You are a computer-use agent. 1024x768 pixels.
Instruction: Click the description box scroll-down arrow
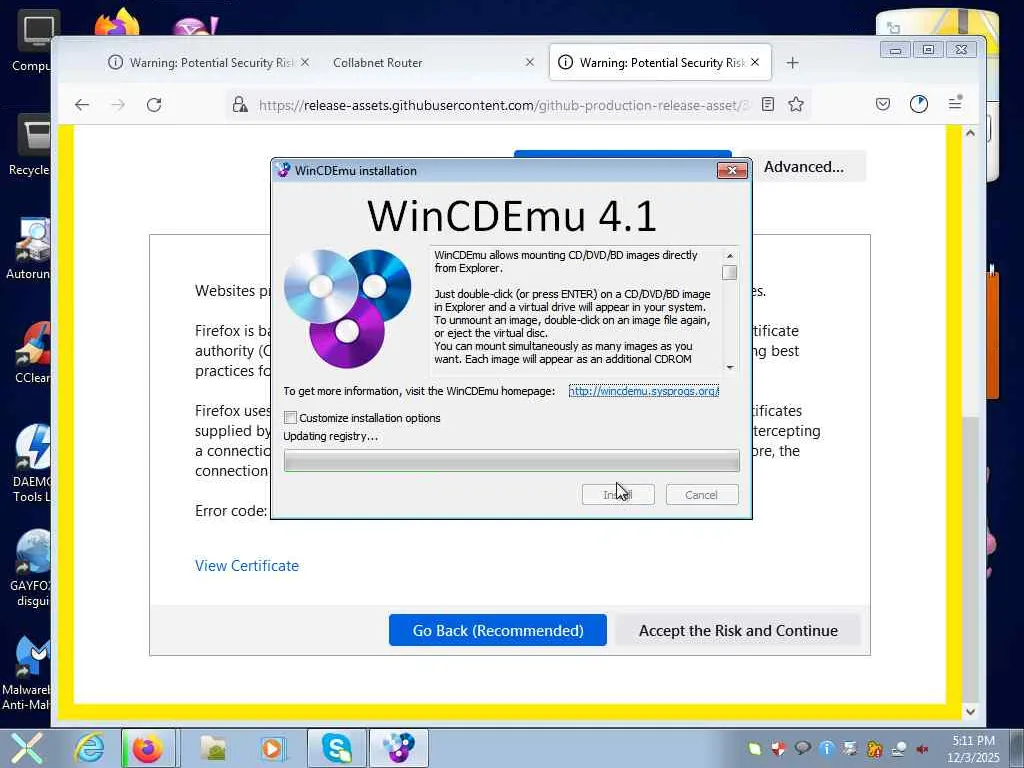tap(729, 367)
